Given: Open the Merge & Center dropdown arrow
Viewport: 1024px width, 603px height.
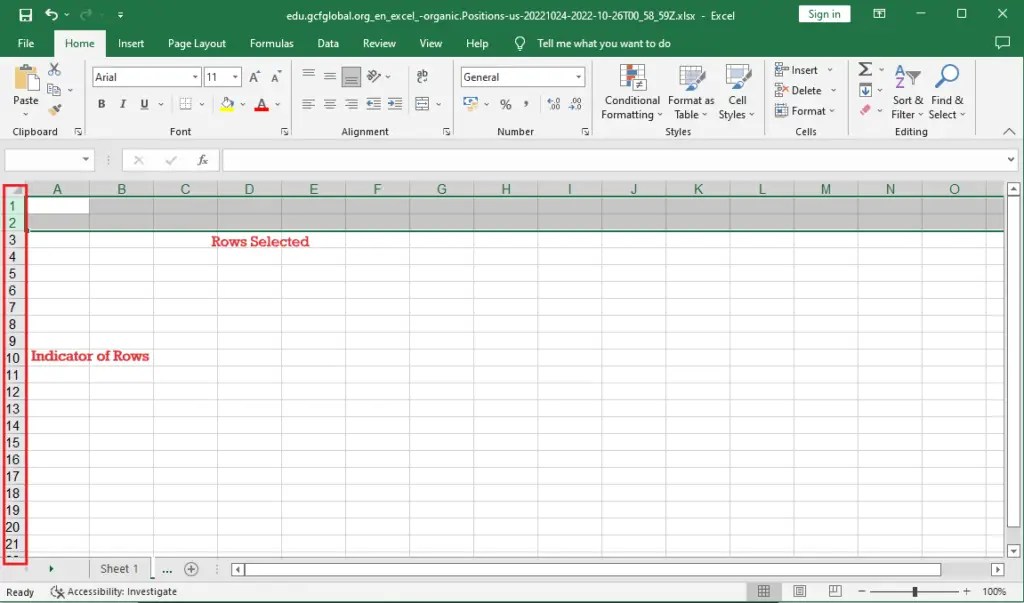Looking at the screenshot, I should tap(438, 105).
